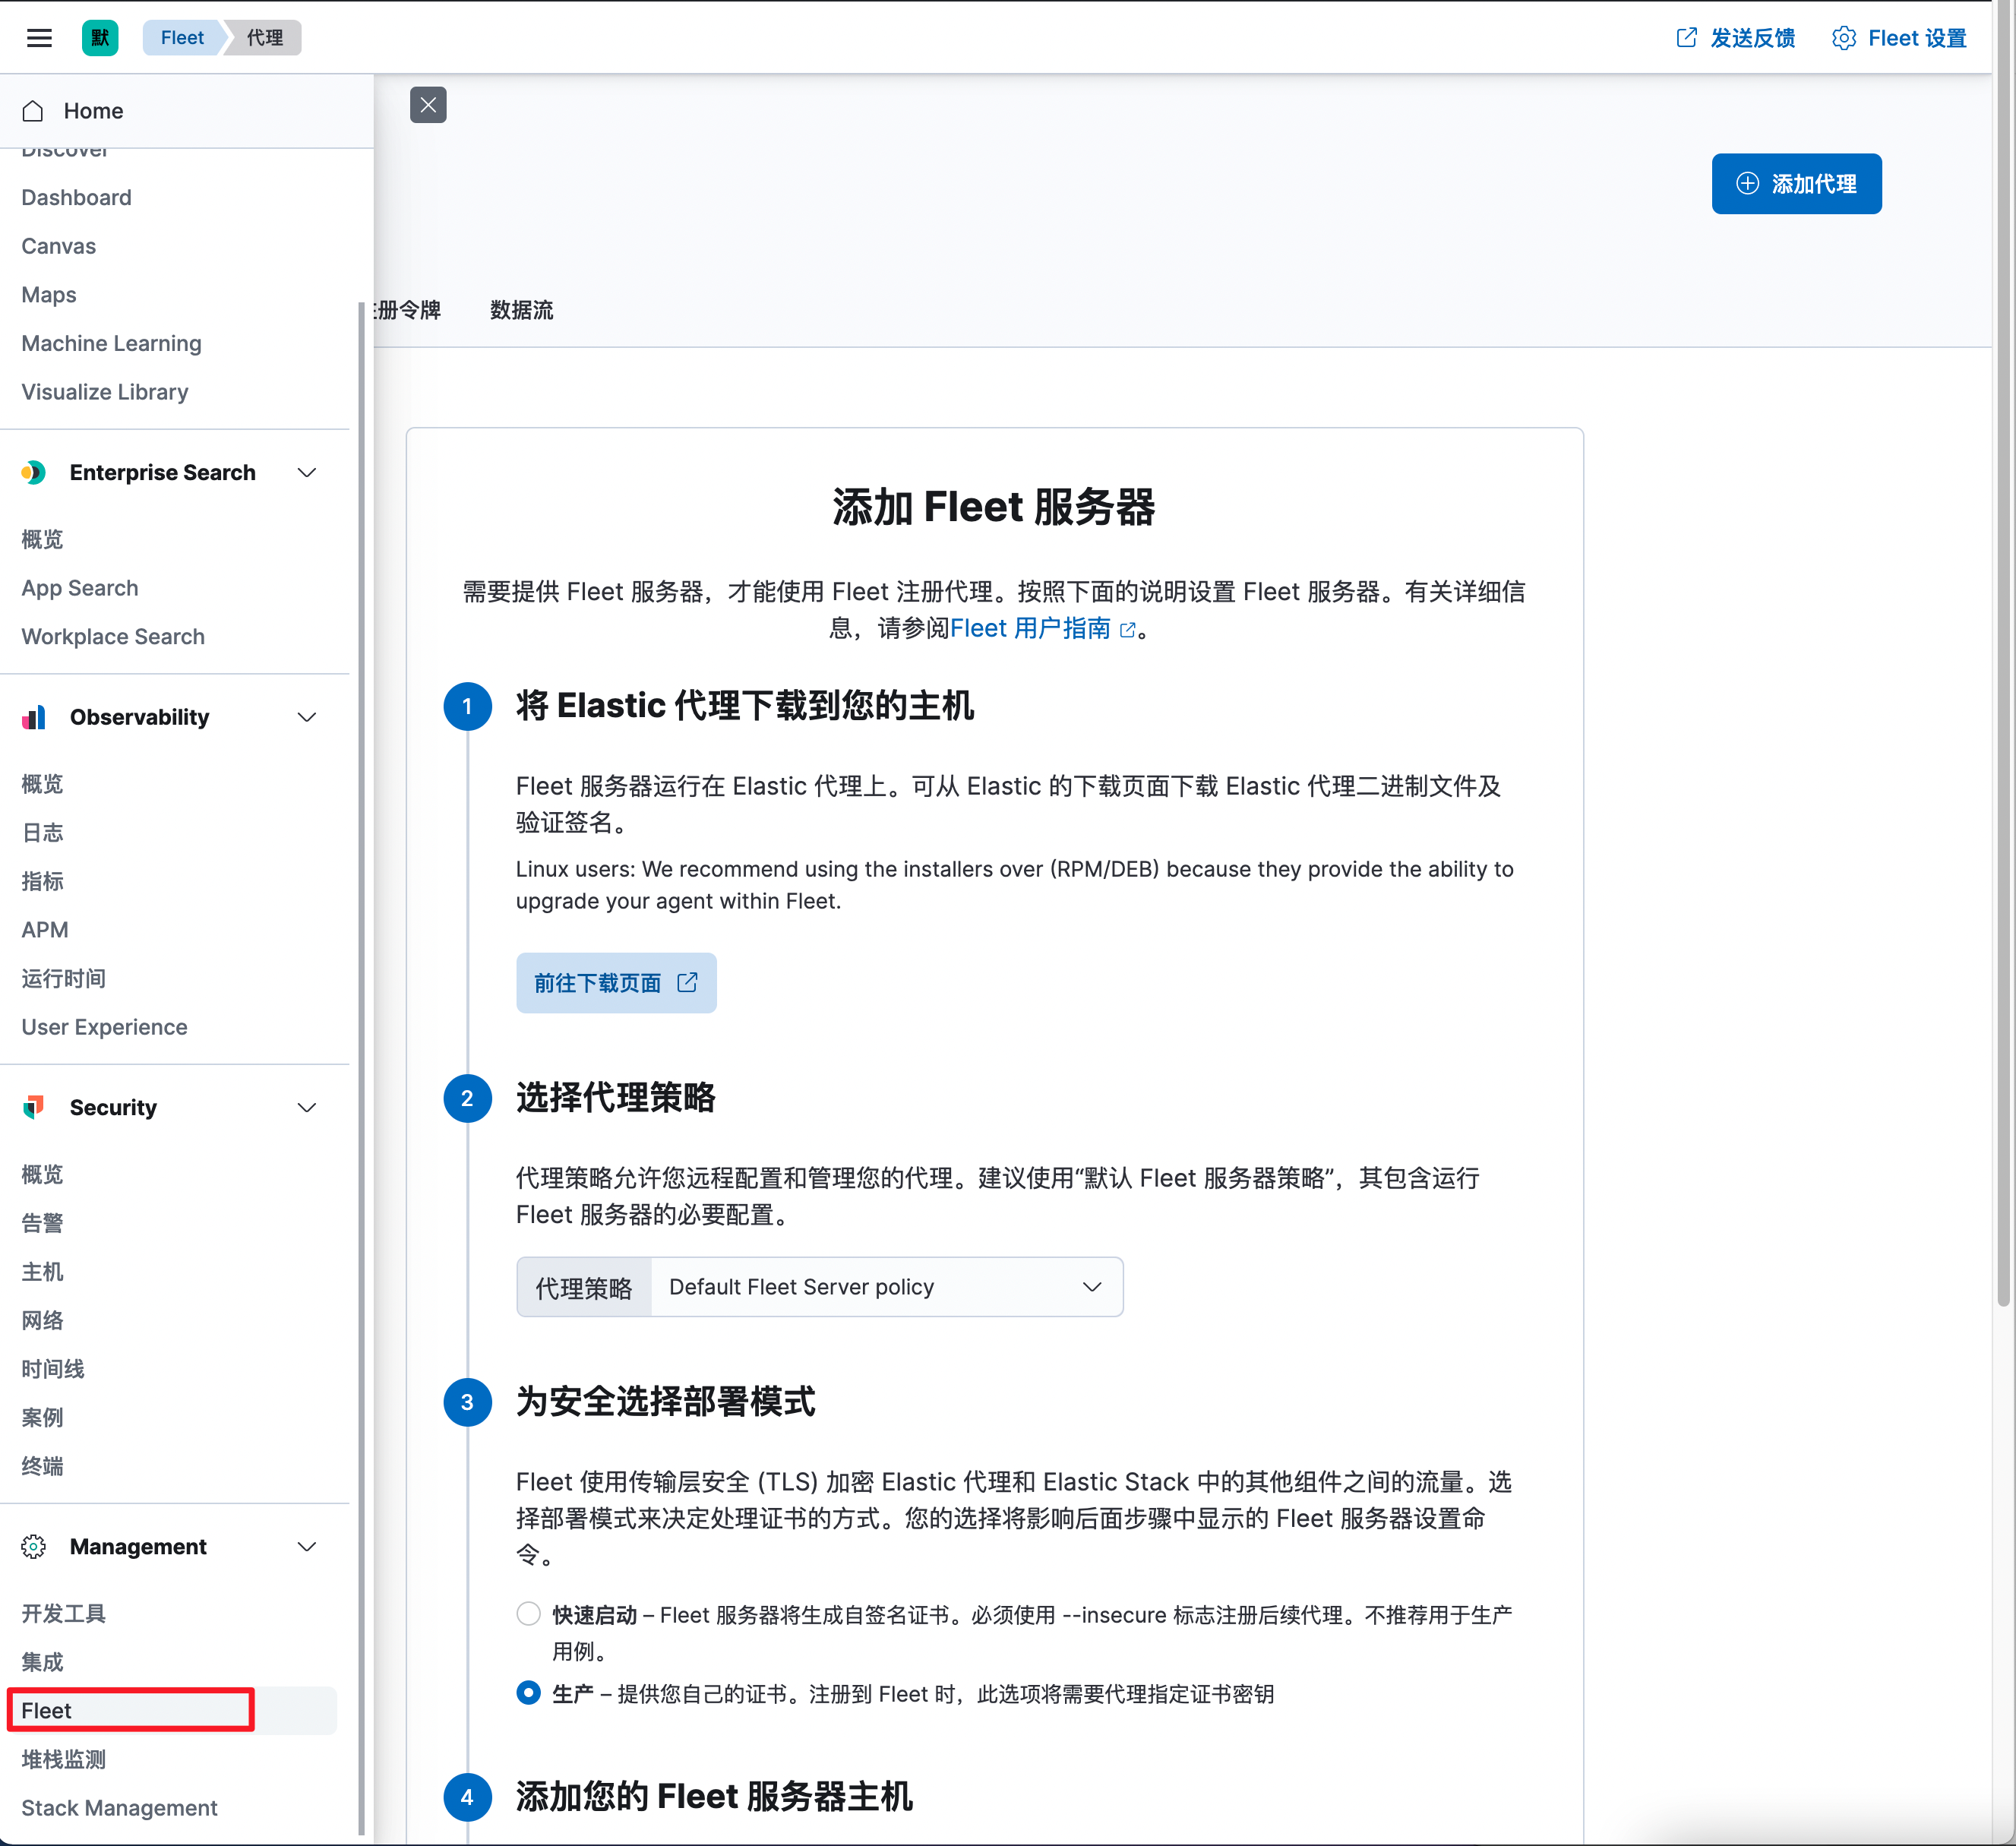Click the Enterprise Search logo icon
Screen dimensions: 2016x1846
tap(33, 472)
